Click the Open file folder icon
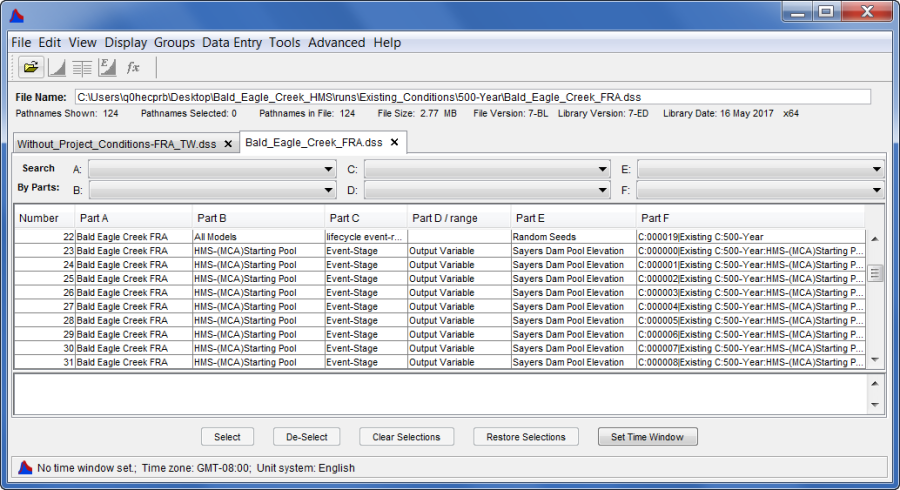Screen dimensions: 900x490 [31, 67]
